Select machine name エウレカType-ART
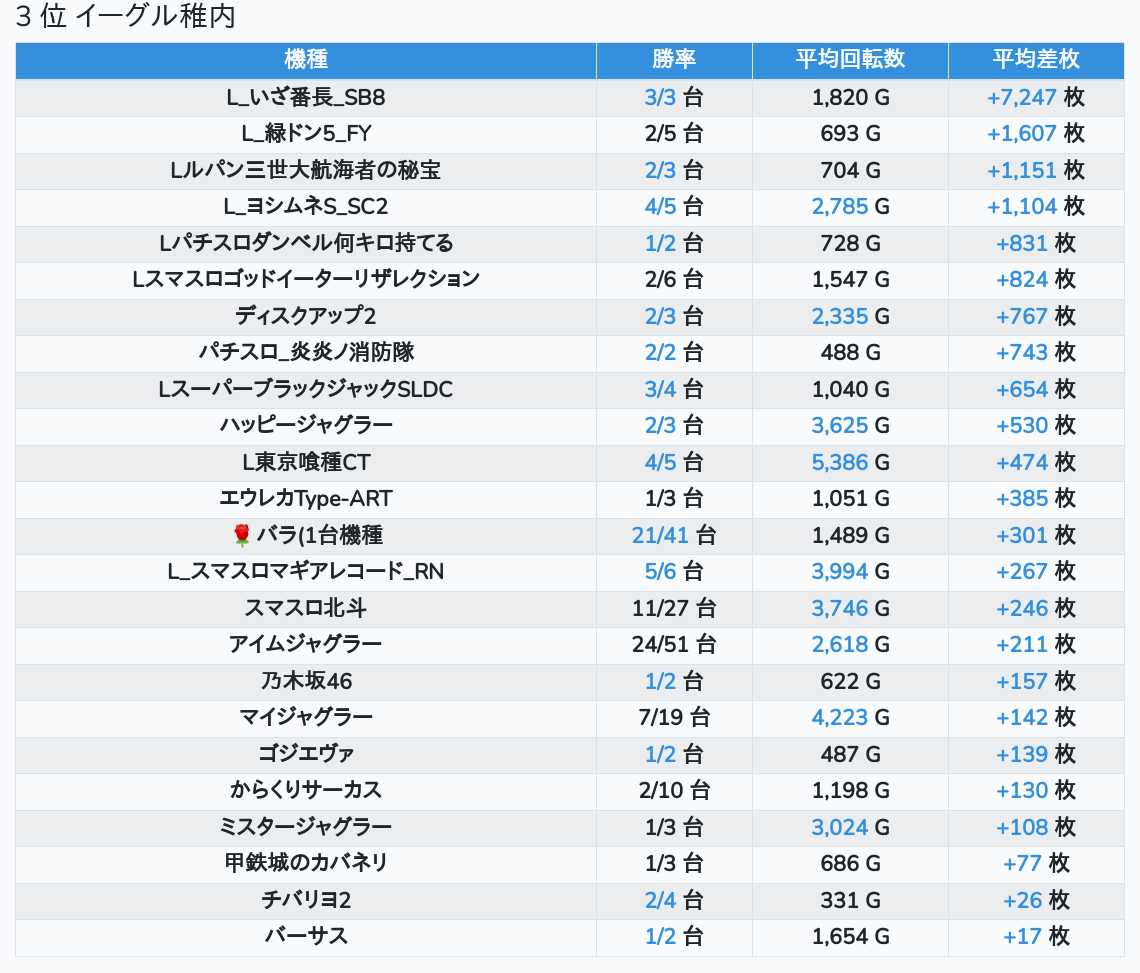Viewport: 1140px width, 973px height. tap(306, 499)
